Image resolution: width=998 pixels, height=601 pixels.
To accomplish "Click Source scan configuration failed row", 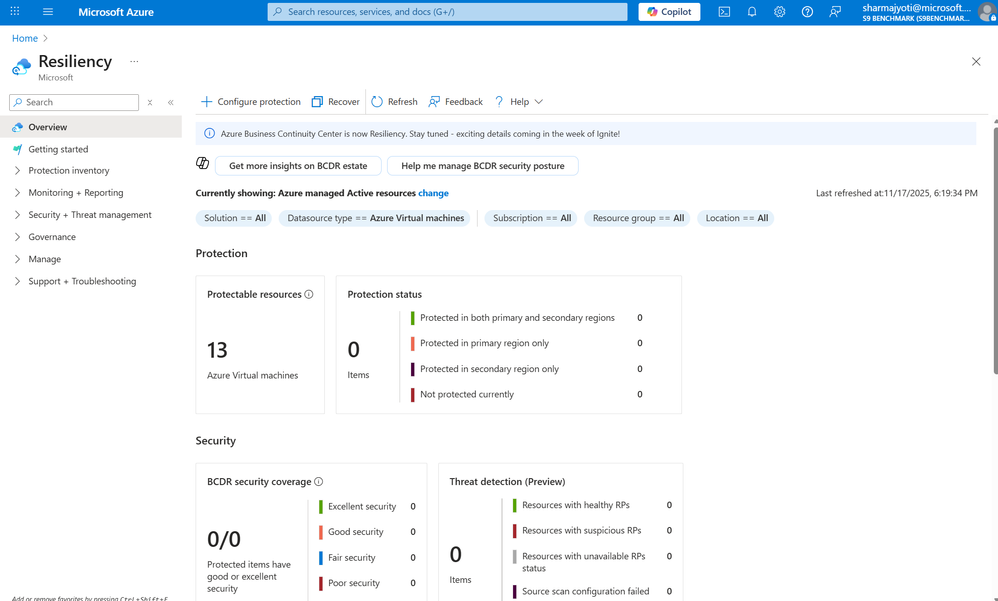I will [593, 591].
